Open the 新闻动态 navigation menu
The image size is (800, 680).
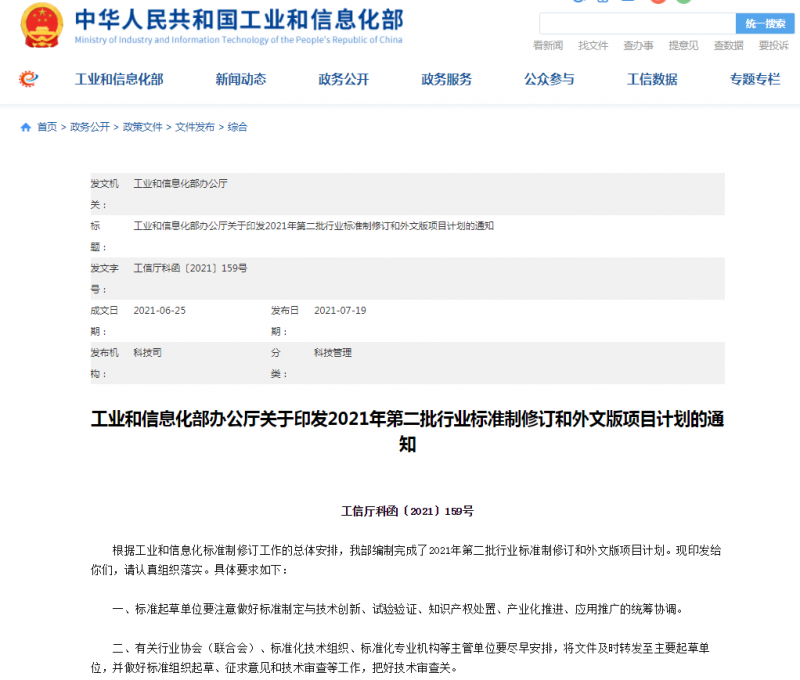point(241,79)
